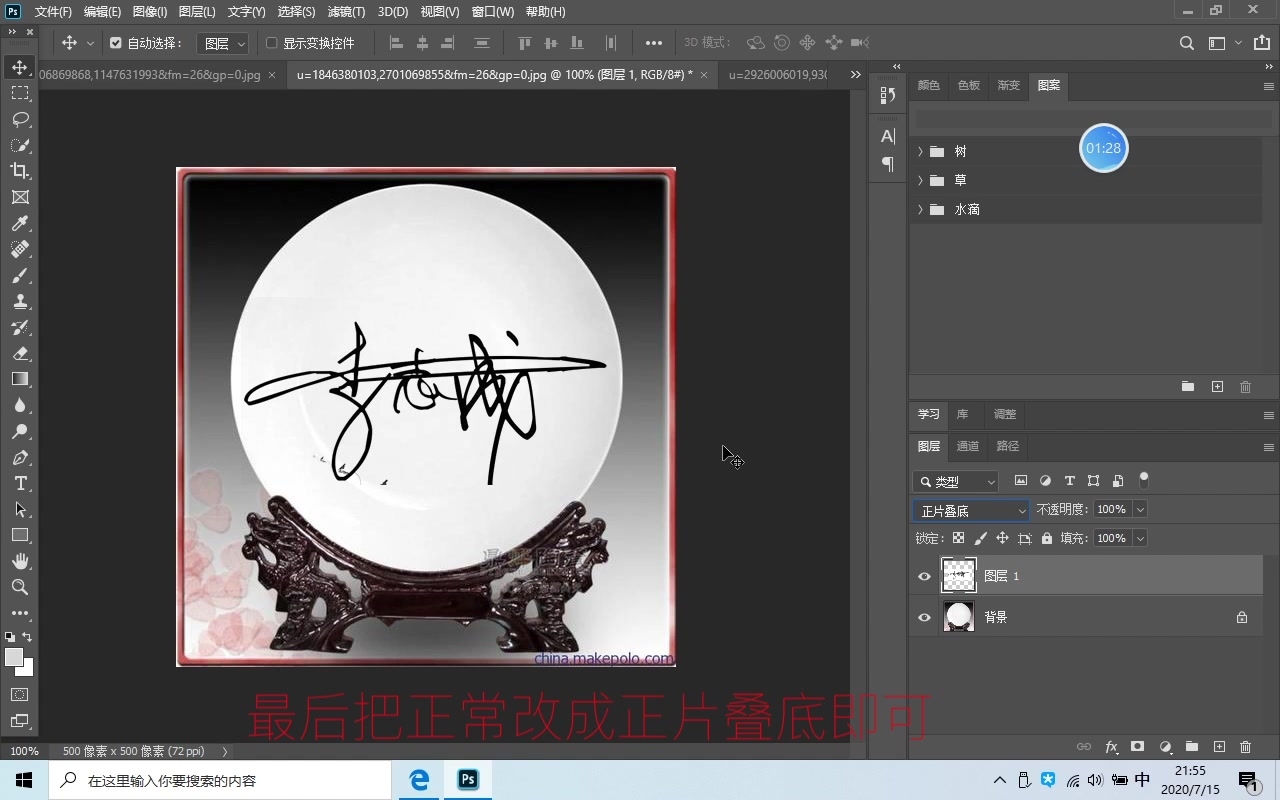Select the Pen tool
The width and height of the screenshot is (1280, 800).
tap(20, 457)
